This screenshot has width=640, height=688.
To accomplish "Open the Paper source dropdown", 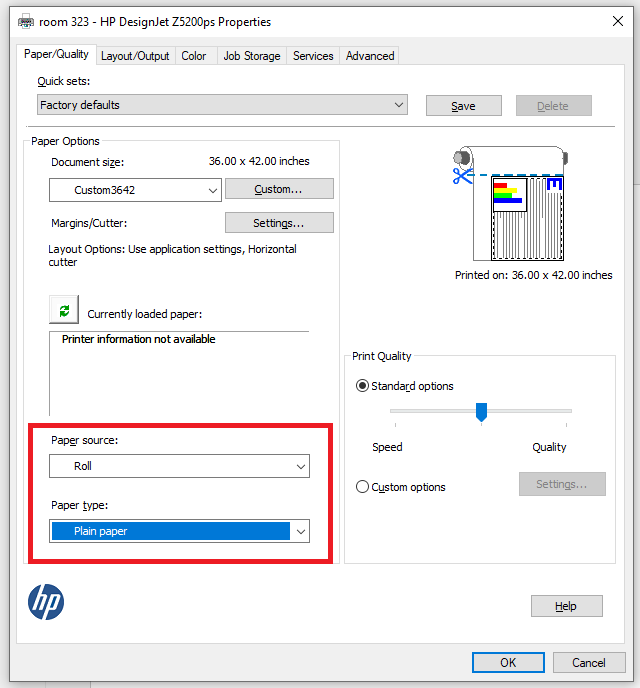I will (179, 466).
